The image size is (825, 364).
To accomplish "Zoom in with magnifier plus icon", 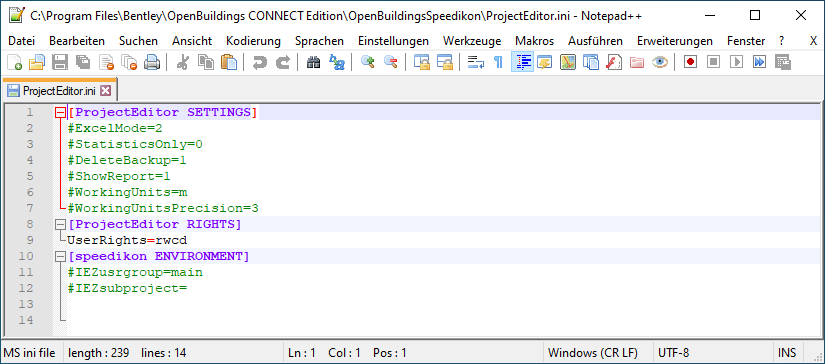I will [x=367, y=63].
